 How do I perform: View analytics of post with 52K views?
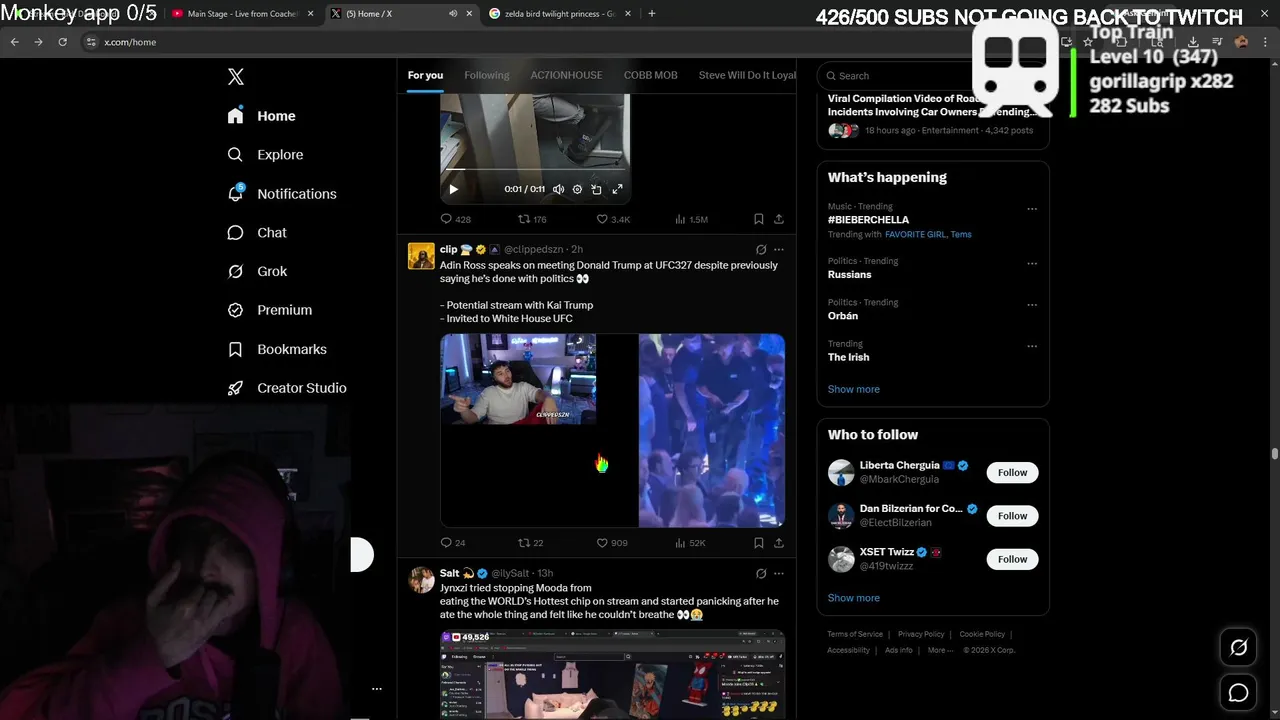pos(690,543)
